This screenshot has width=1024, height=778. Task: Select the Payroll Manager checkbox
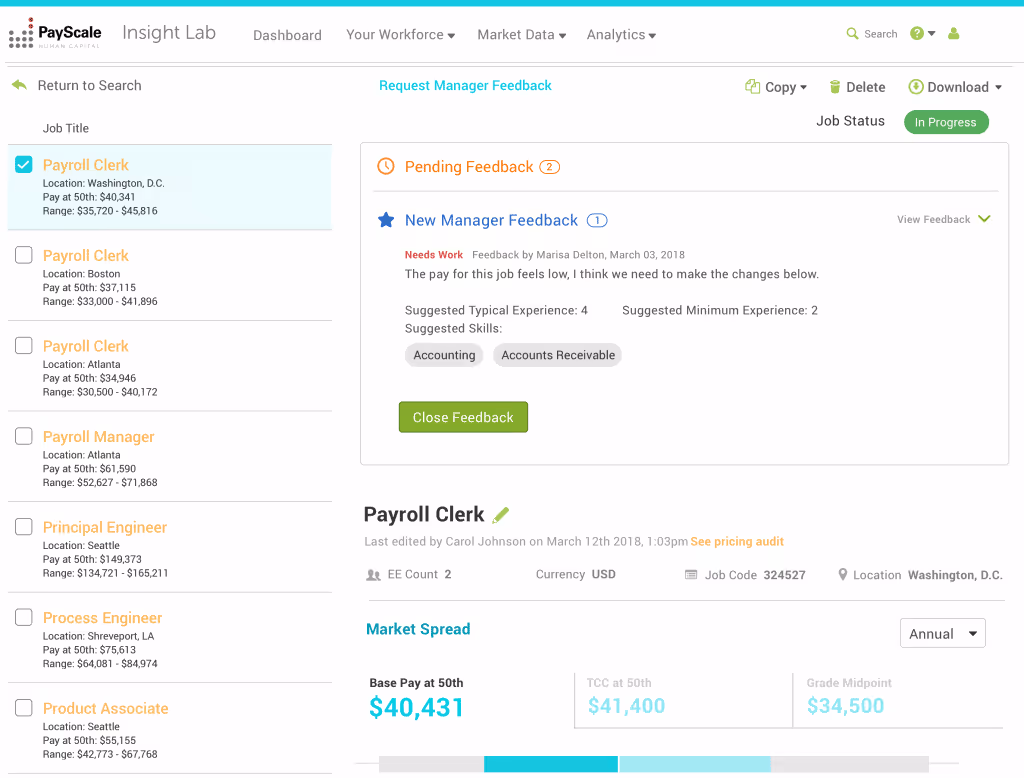click(x=23, y=436)
